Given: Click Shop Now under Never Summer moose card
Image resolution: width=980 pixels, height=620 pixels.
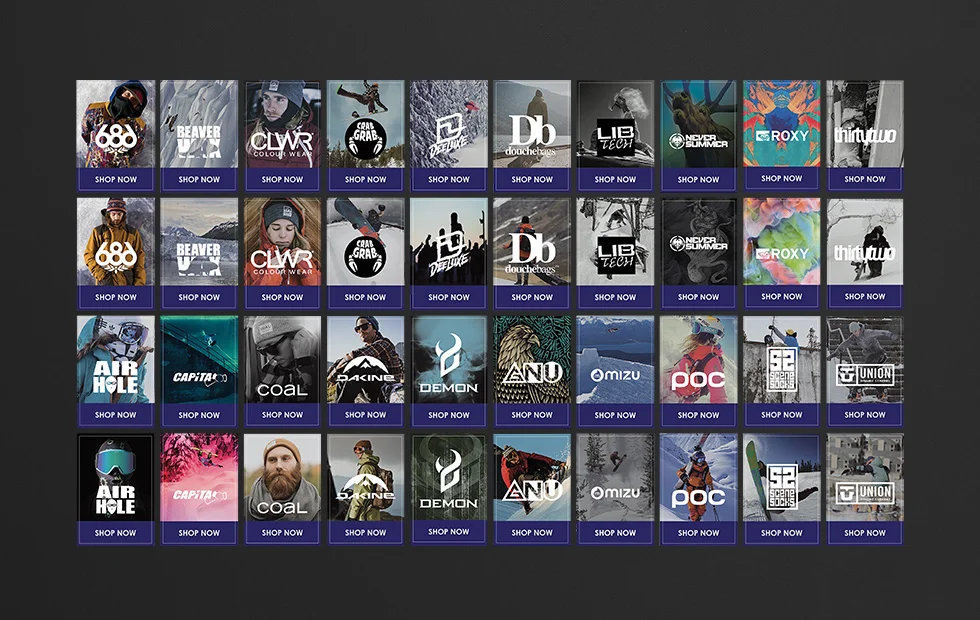Looking at the screenshot, I should [x=698, y=179].
